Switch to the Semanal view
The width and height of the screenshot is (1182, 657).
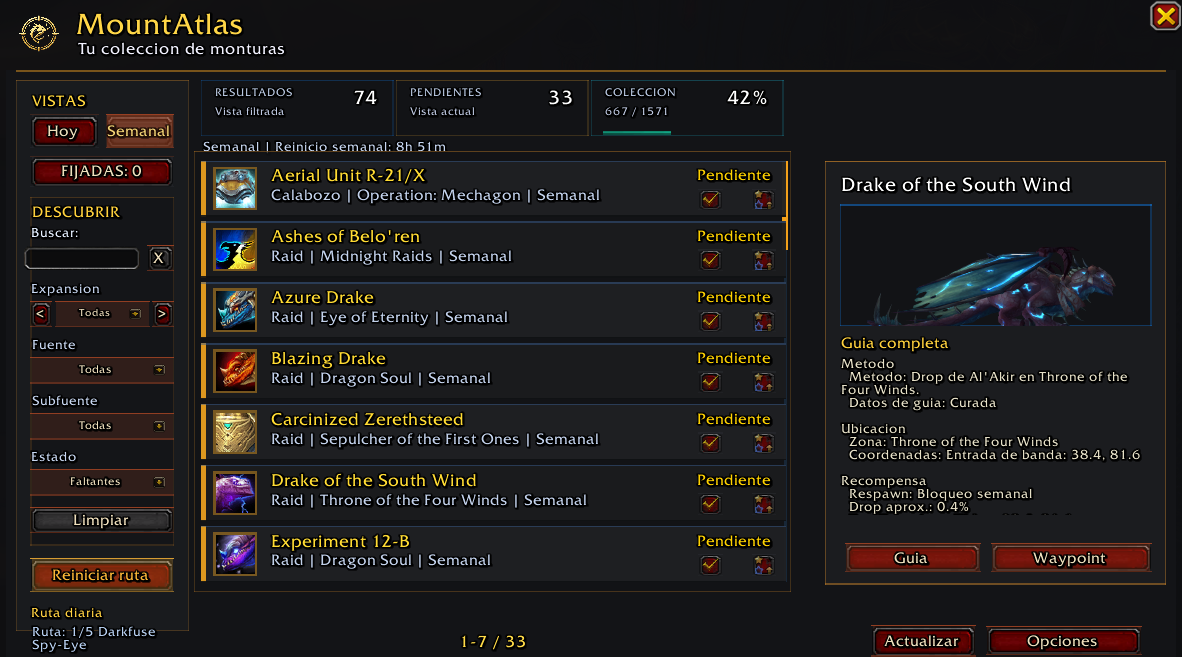pyautogui.click(x=139, y=131)
